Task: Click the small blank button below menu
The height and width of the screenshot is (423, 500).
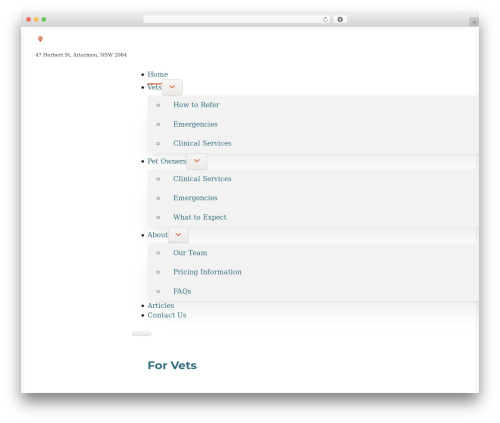Action: (142, 333)
